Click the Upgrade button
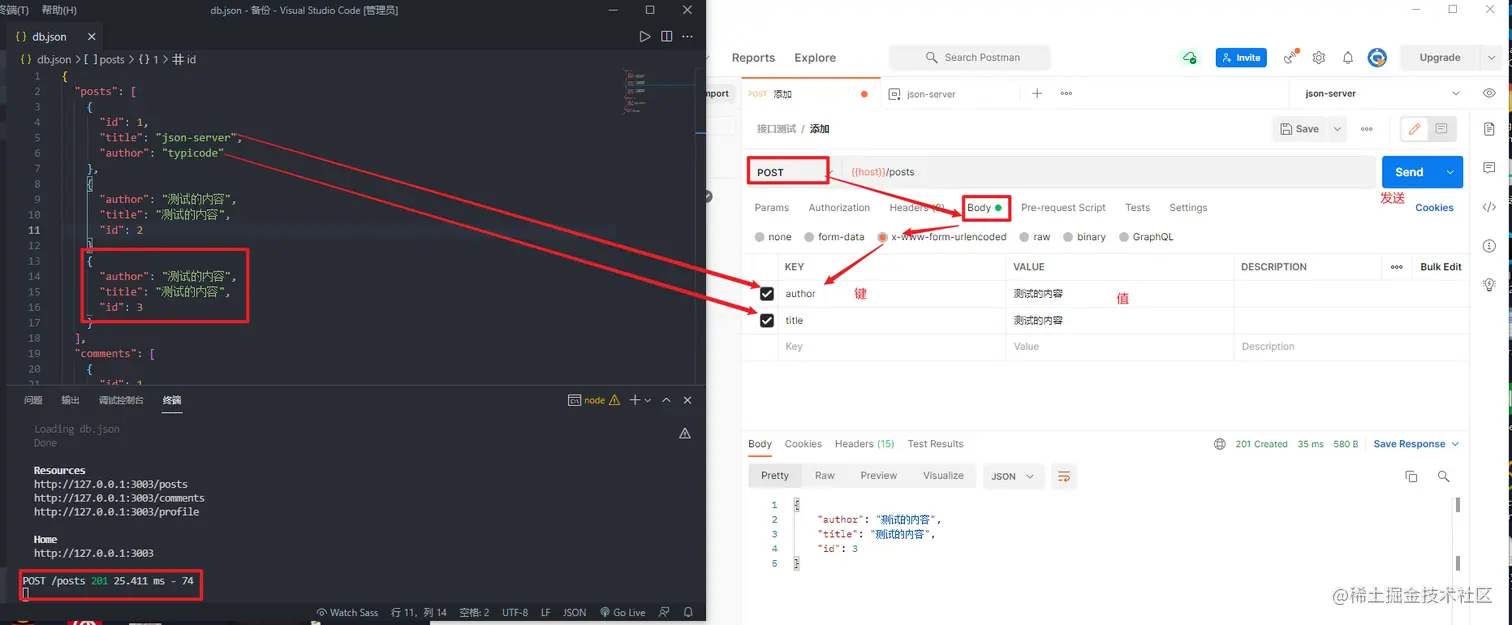 [x=1440, y=58]
